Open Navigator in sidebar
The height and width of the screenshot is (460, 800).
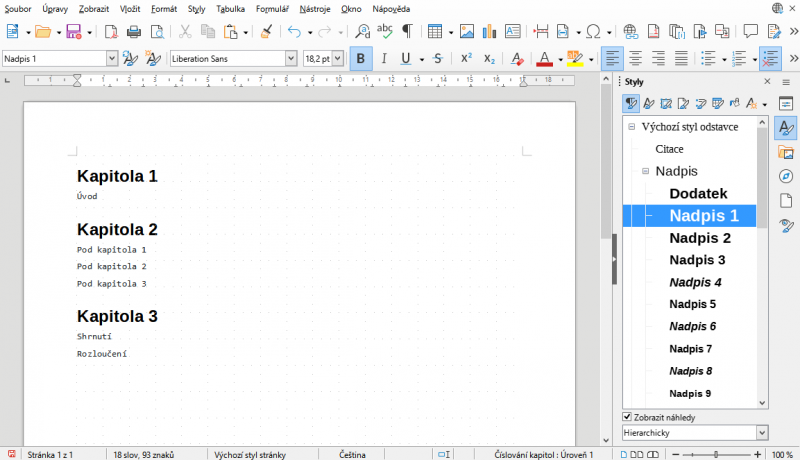click(786, 176)
